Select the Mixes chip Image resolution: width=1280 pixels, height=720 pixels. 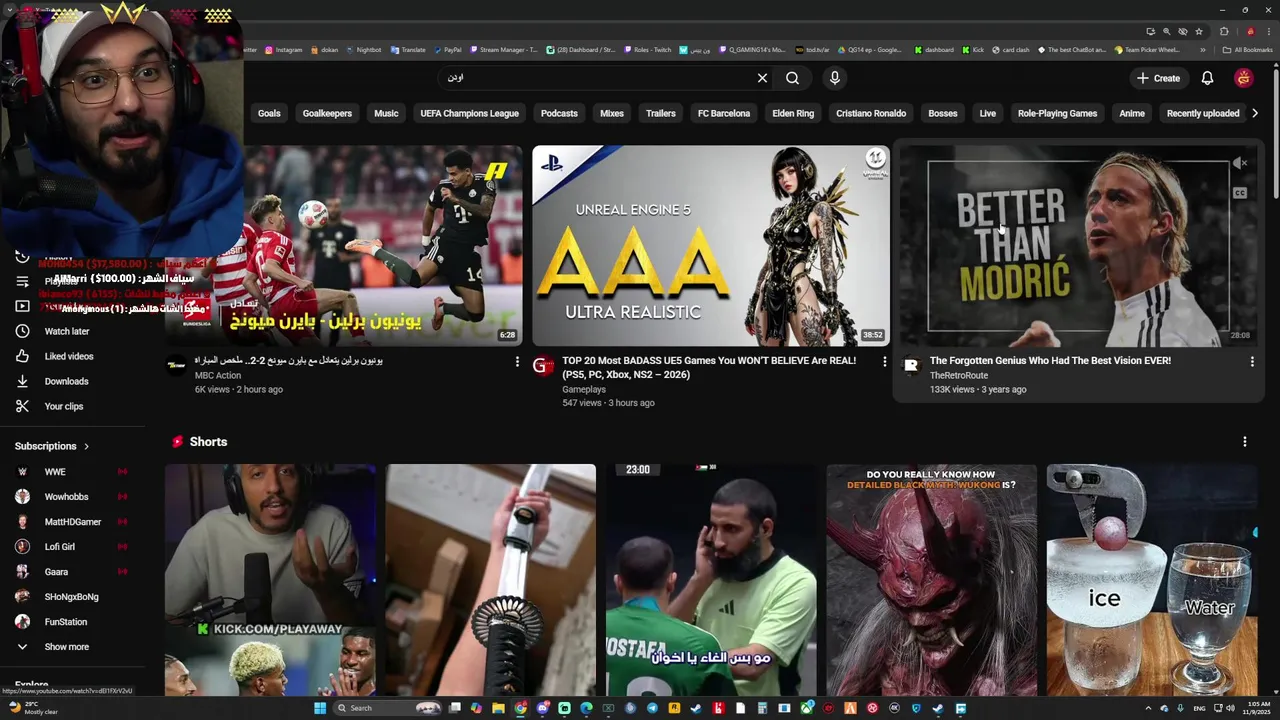(612, 113)
